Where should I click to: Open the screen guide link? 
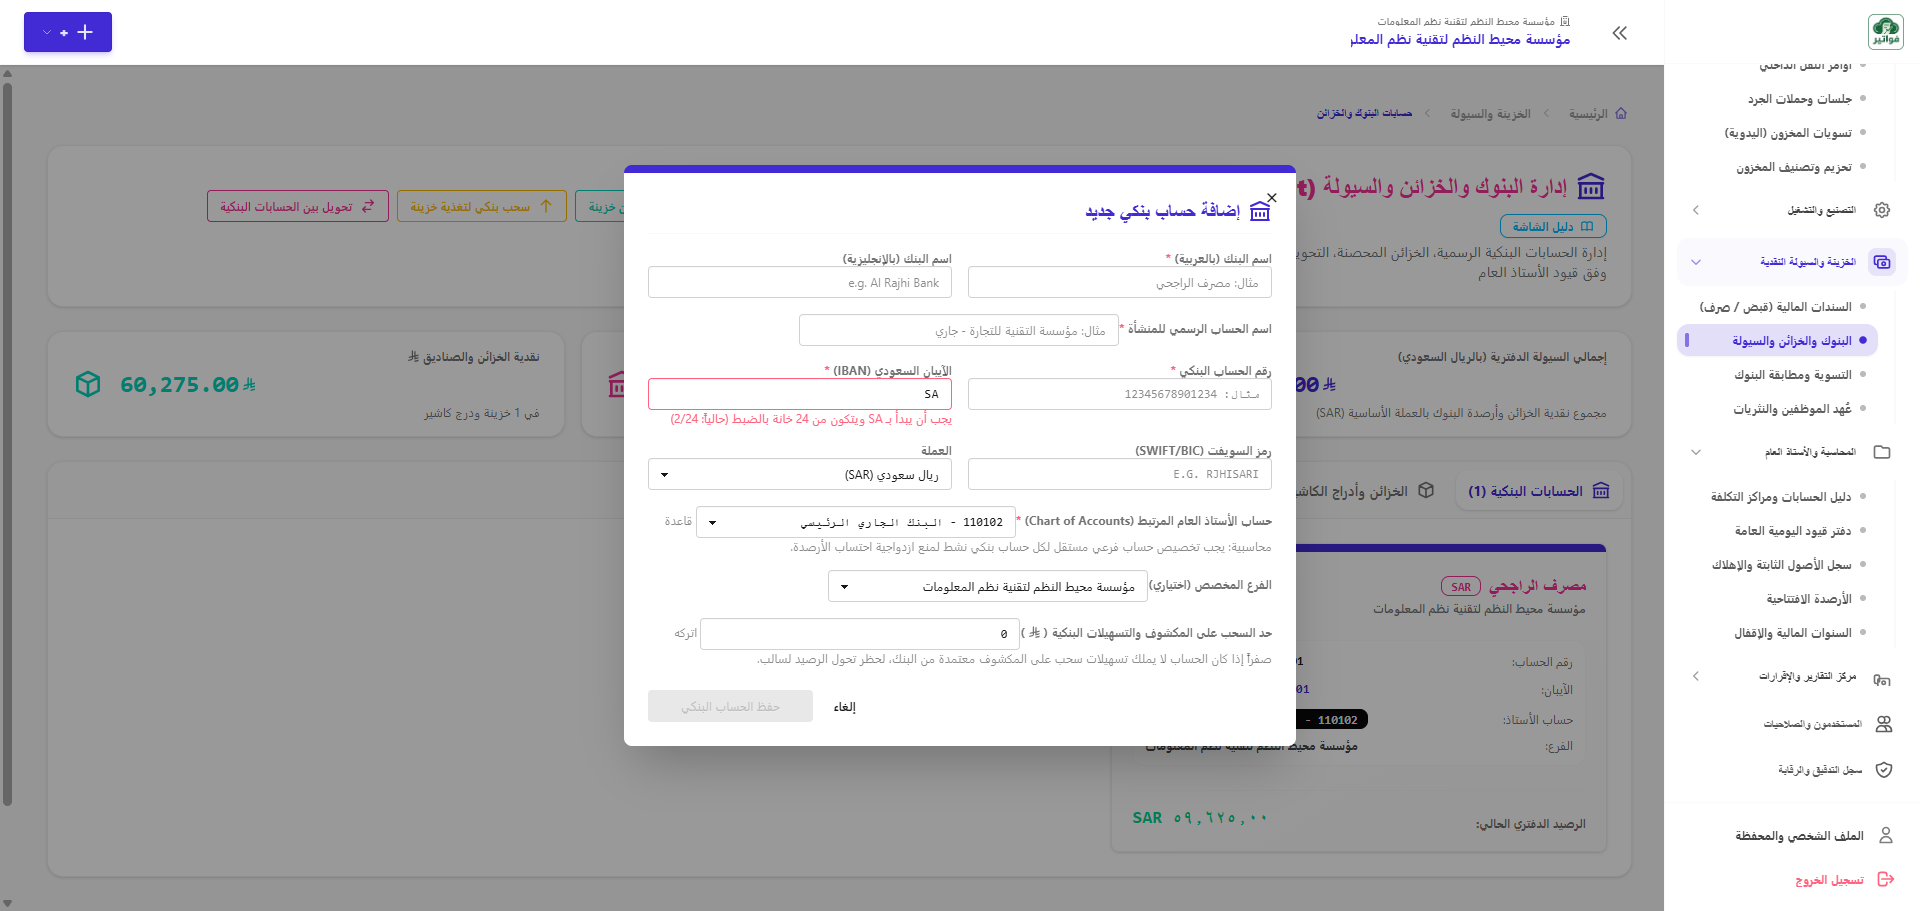(x=1553, y=227)
